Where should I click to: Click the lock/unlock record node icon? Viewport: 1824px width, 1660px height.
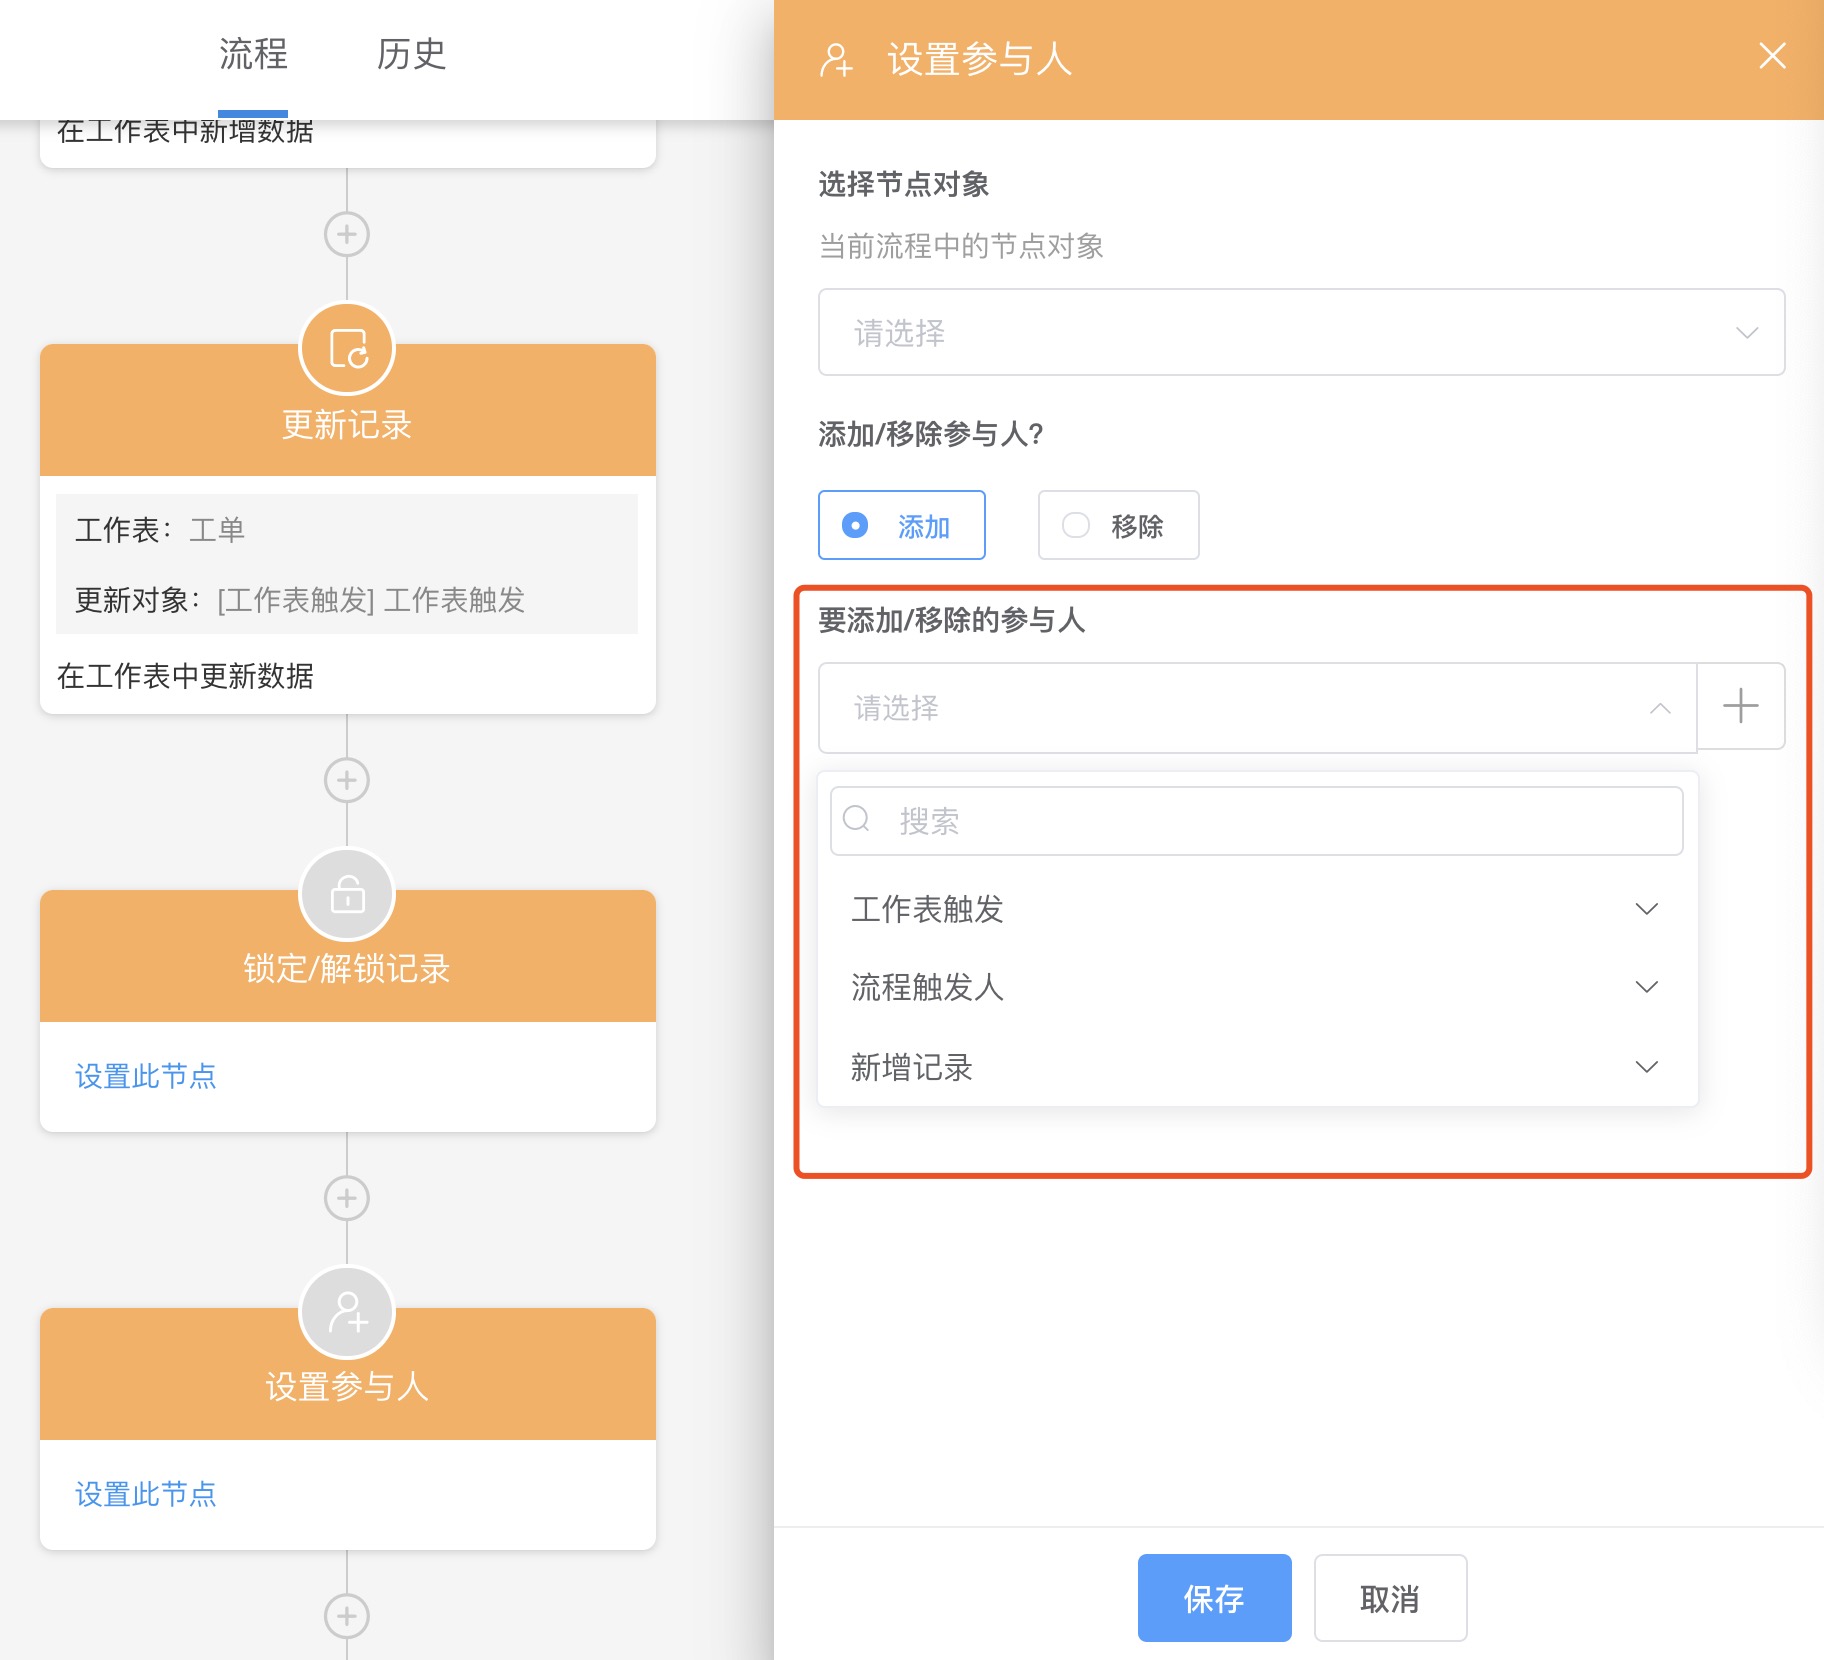[347, 895]
